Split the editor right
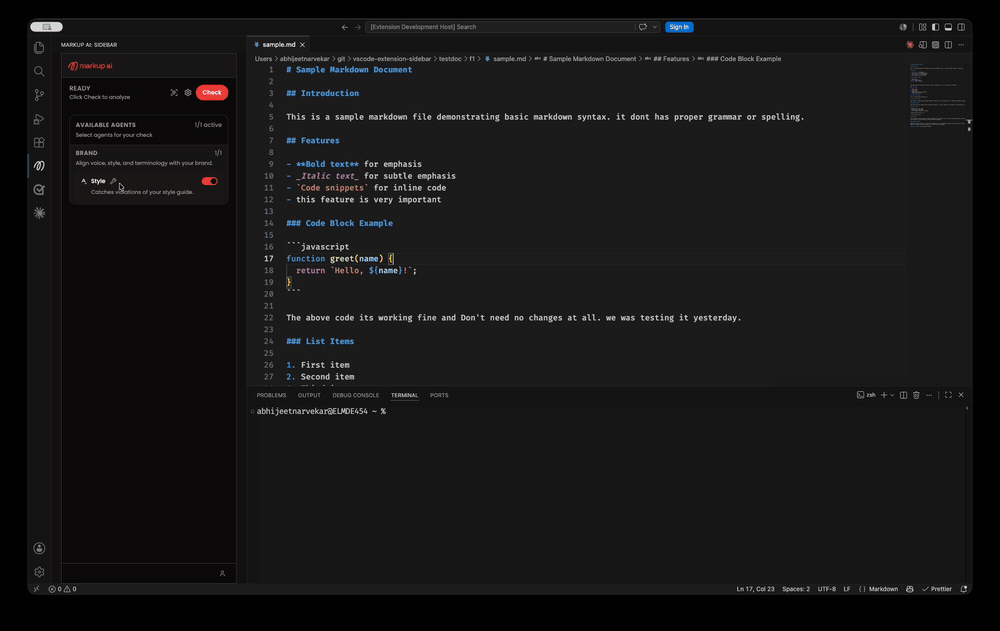The width and height of the screenshot is (1000, 631). click(x=948, y=45)
